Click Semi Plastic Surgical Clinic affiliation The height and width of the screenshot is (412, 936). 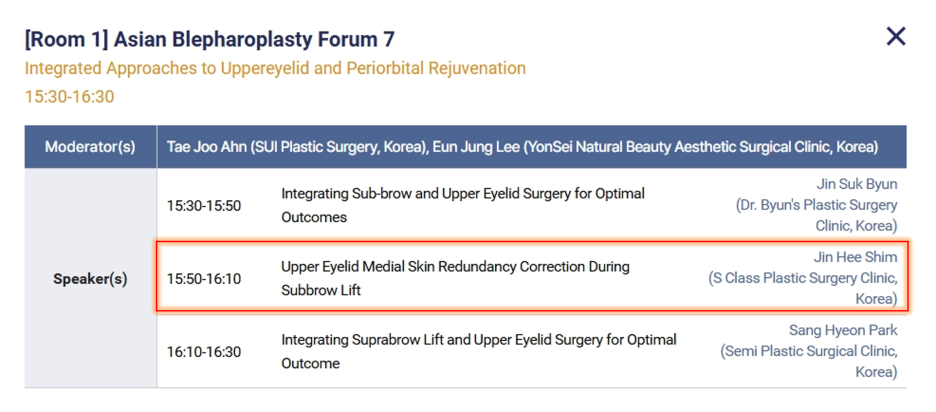808,361
